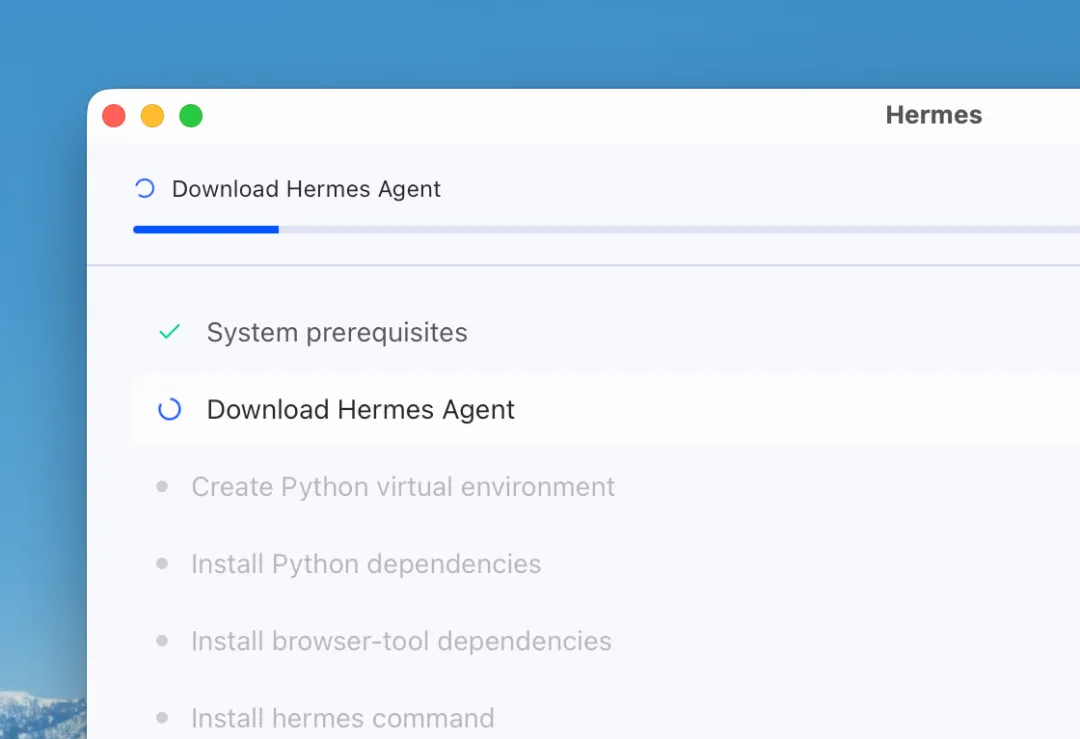Viewport: 1080px width, 739px height.
Task: Select the highlighted Download Hermes Agent step row
Action: tap(606, 409)
